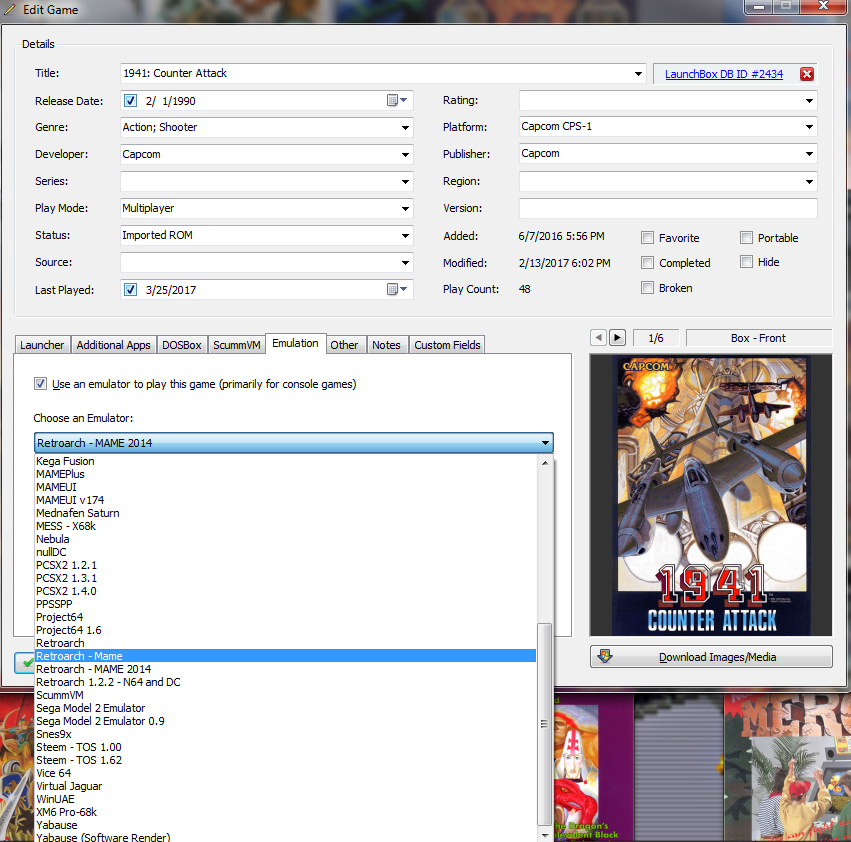The image size is (851, 842).
Task: Choose WinUAE from the list
Action: tap(285, 799)
